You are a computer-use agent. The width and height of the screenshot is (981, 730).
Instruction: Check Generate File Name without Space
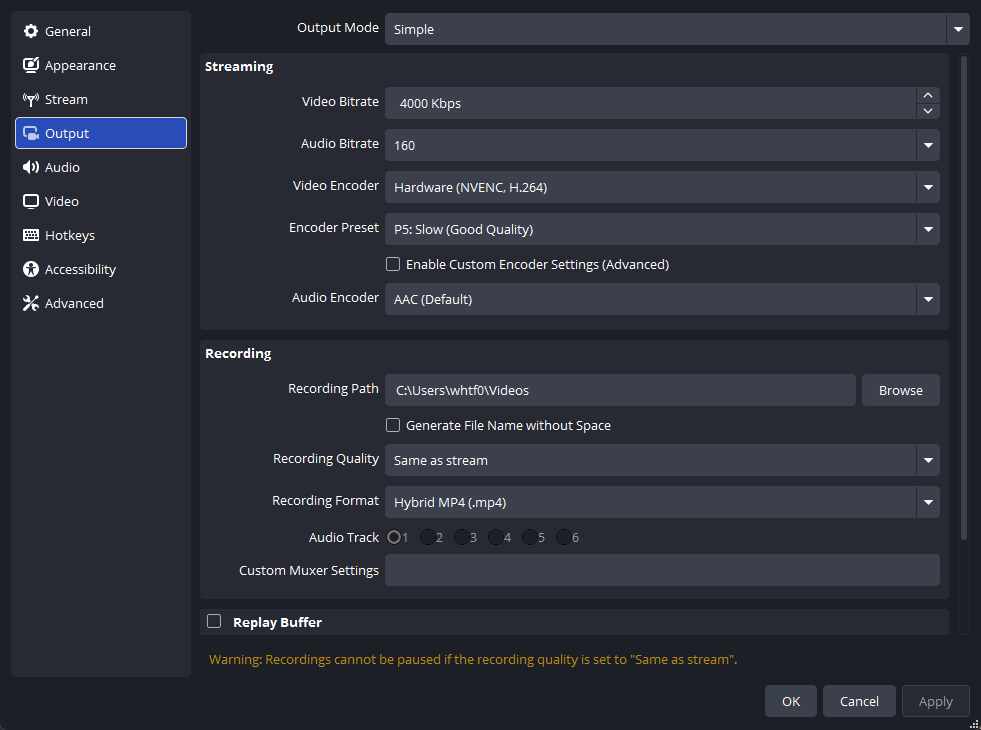tap(393, 426)
